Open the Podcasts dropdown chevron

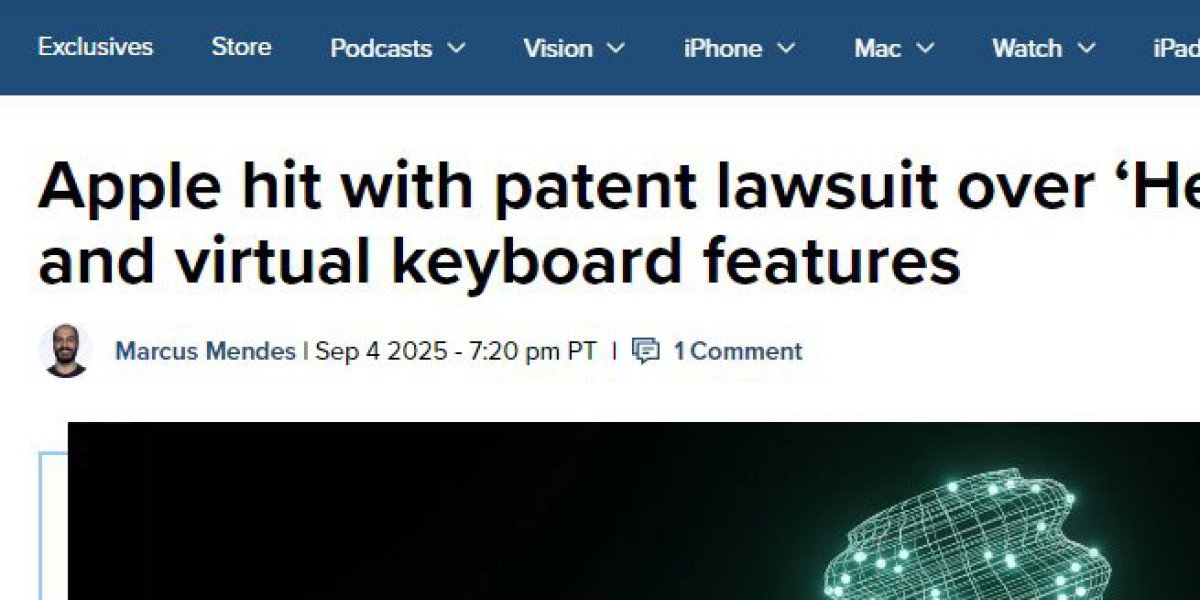(x=456, y=49)
